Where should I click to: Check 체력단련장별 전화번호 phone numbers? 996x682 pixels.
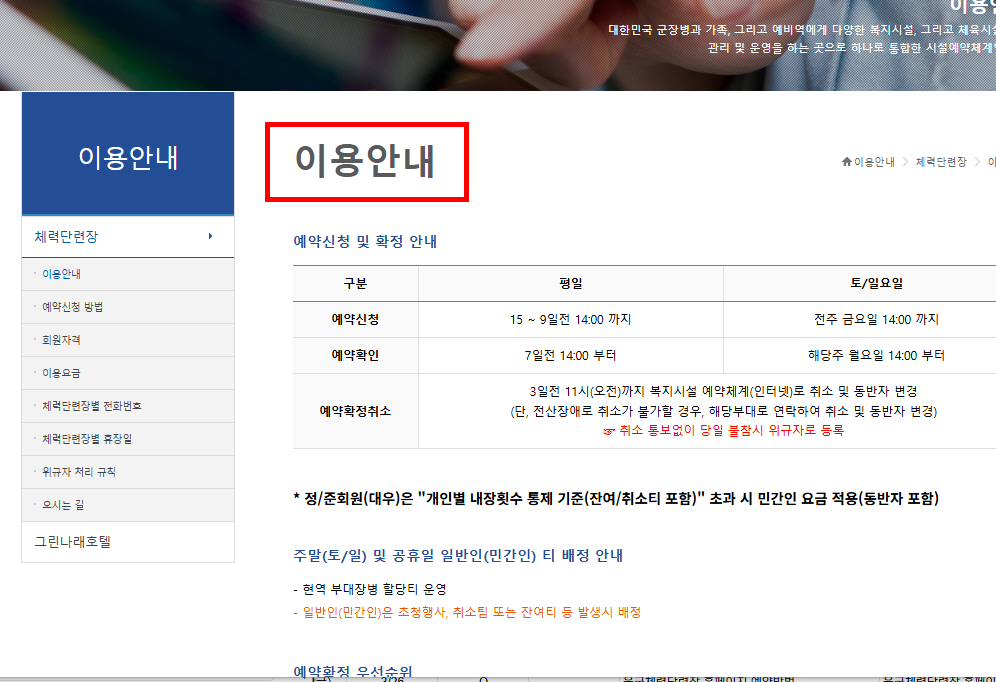pos(93,405)
